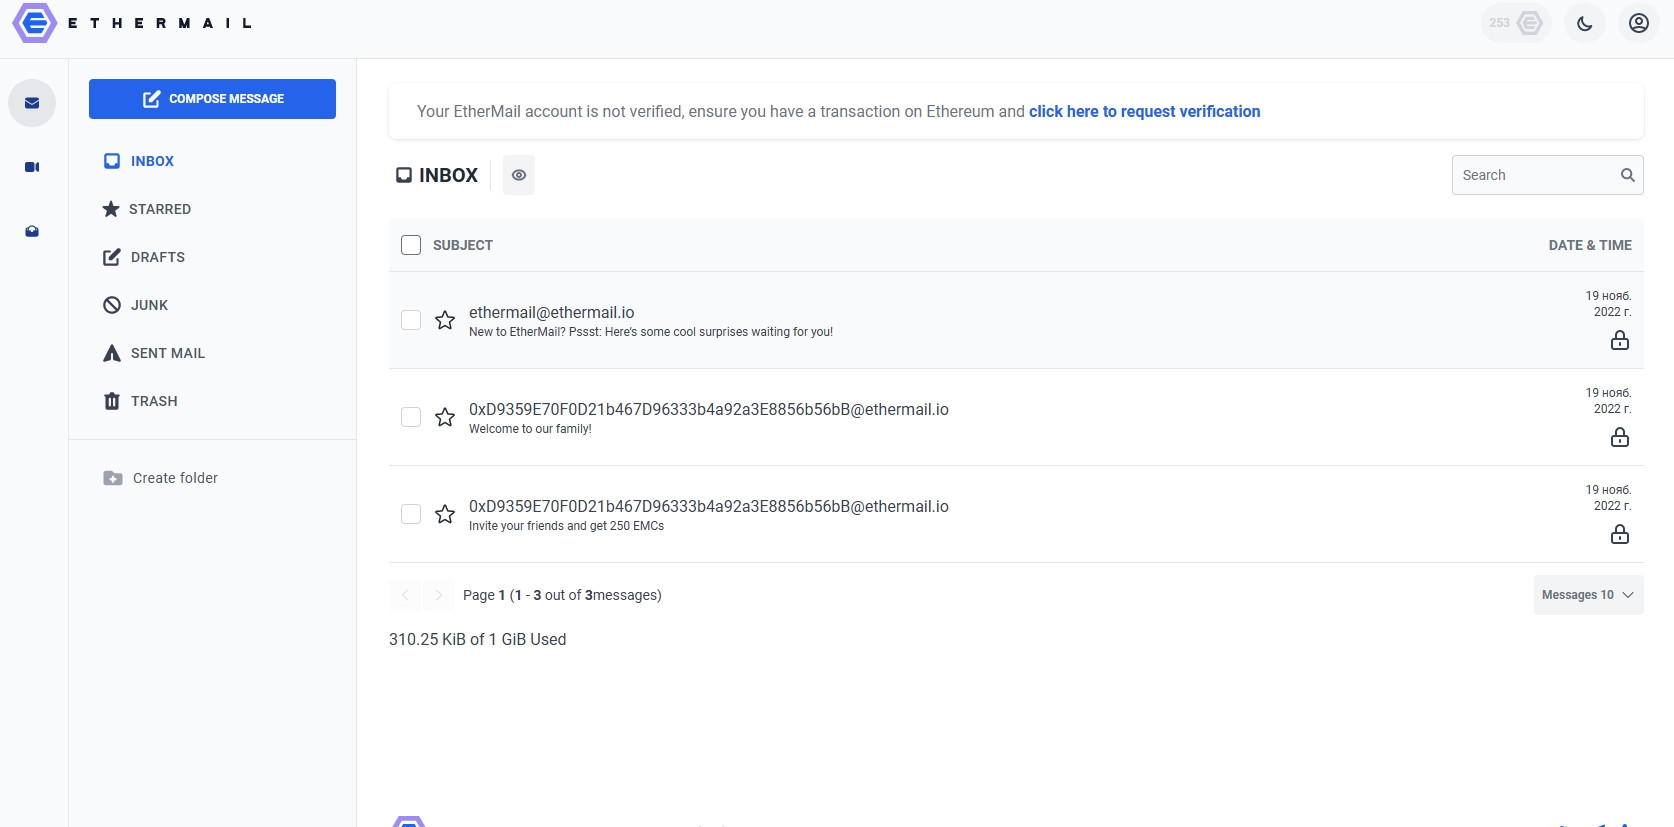Check the select-all checkbox beside SUBJECT
This screenshot has width=1674, height=827.
411,245
